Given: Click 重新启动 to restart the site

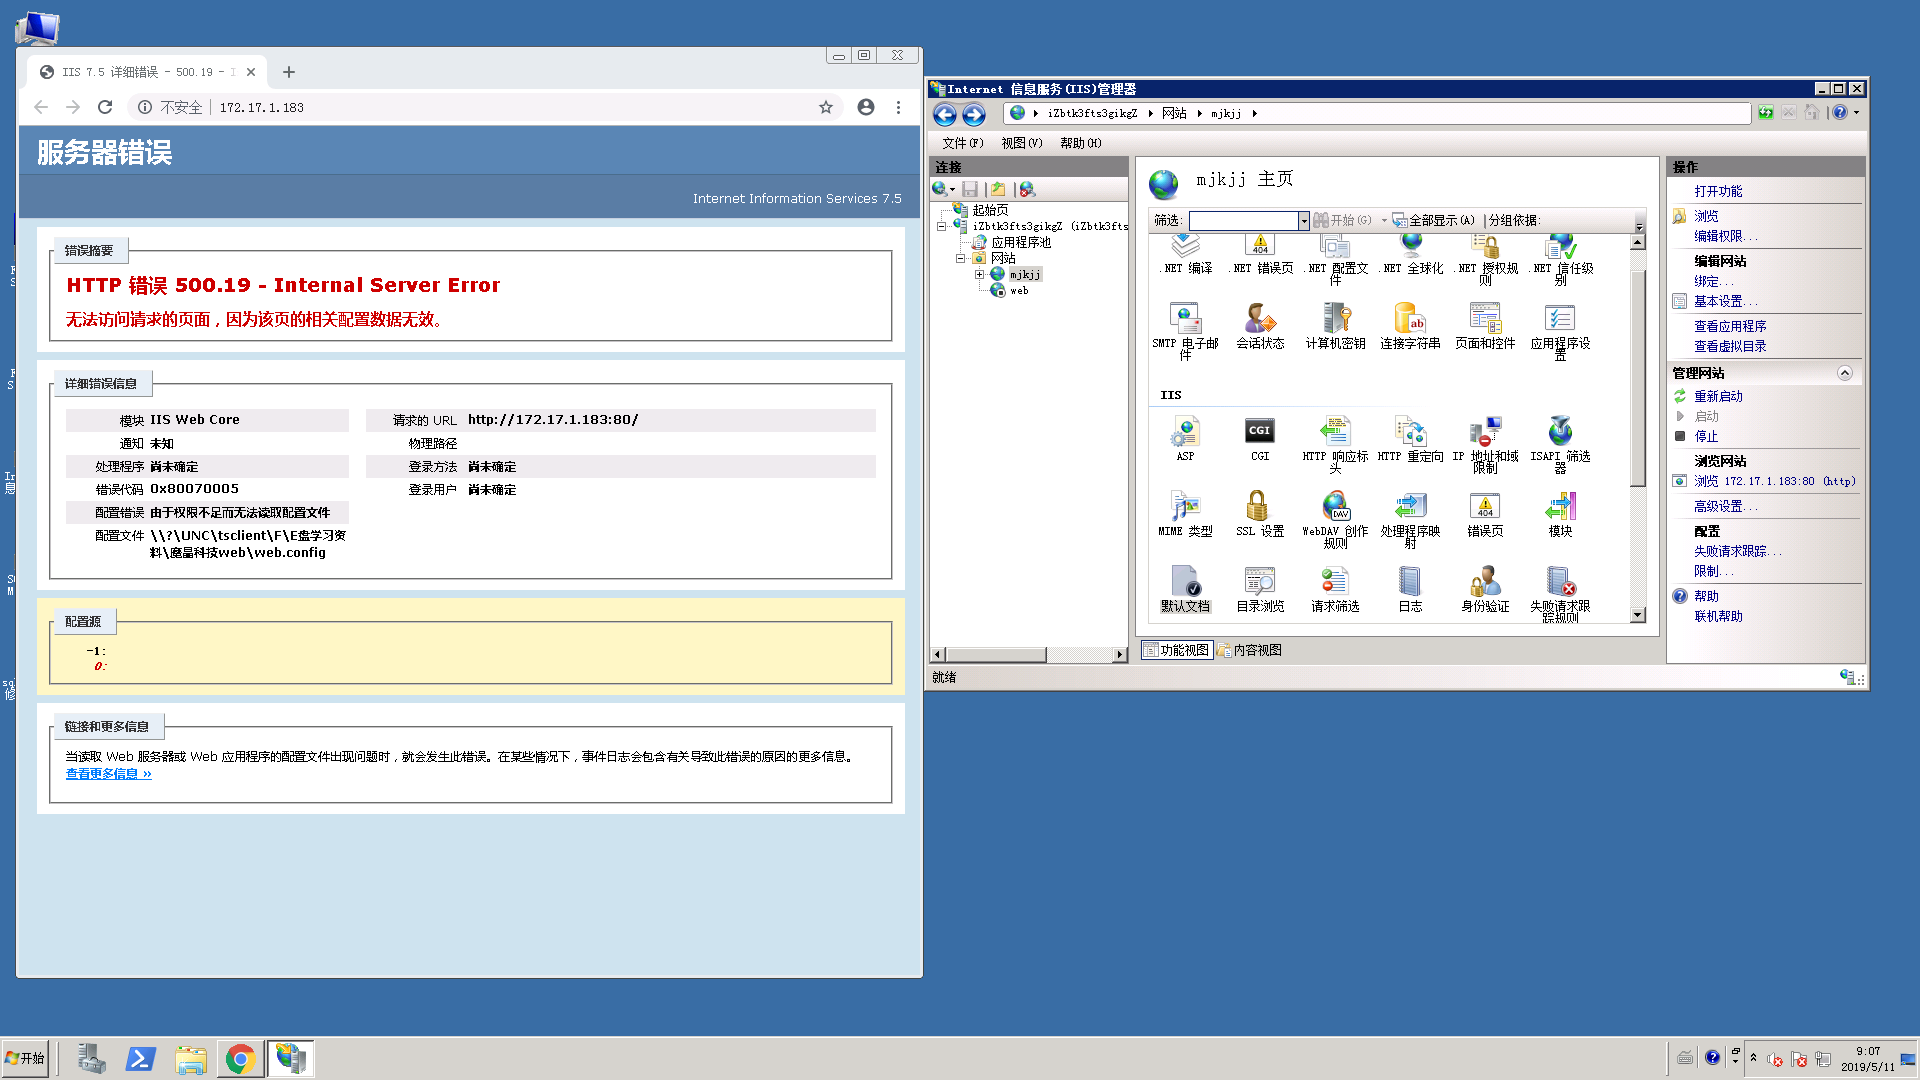Looking at the screenshot, I should 1718,396.
